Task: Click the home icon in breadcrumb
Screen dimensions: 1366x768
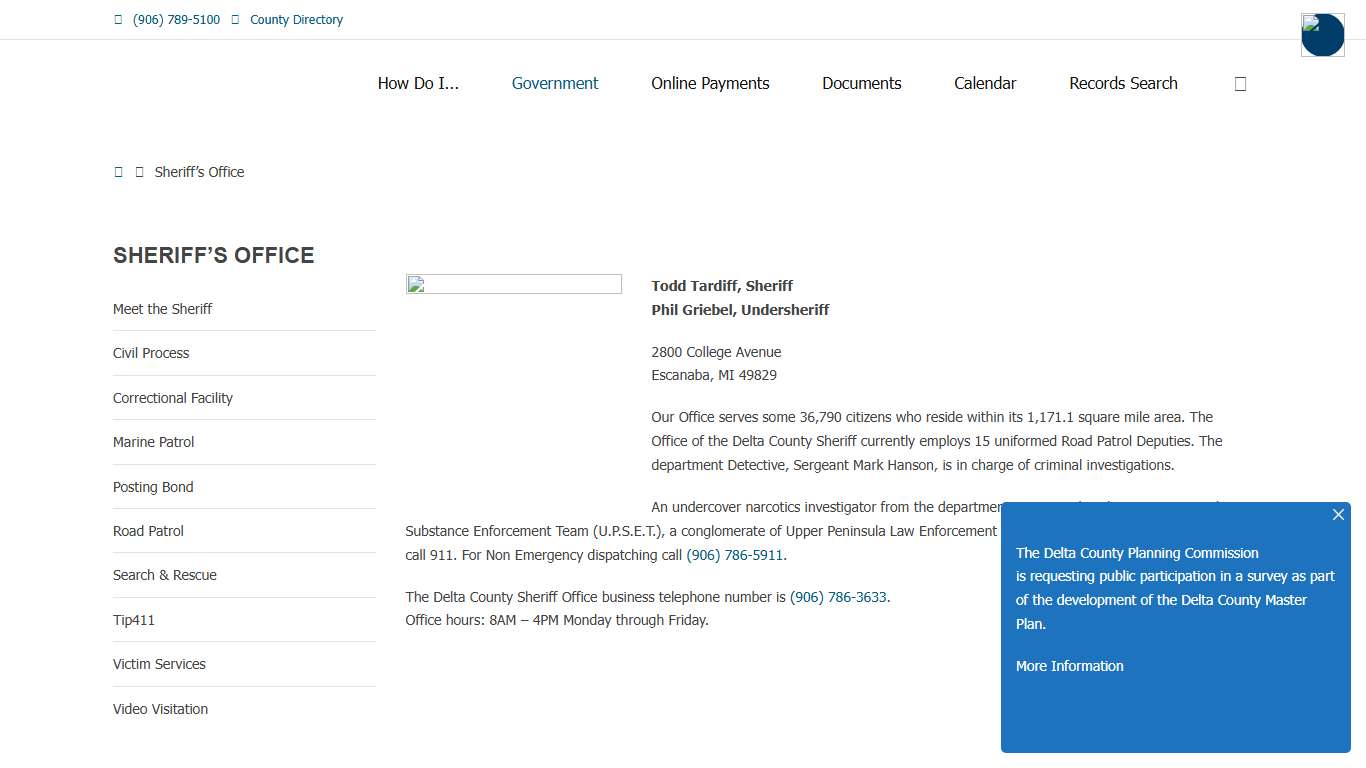Action: [118, 172]
